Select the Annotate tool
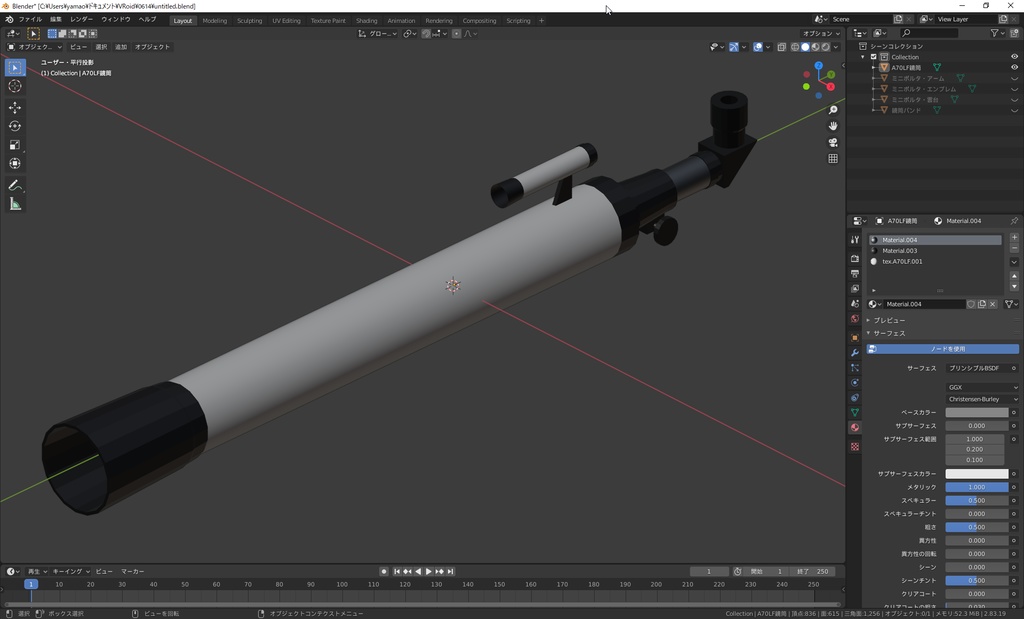 pyautogui.click(x=15, y=185)
